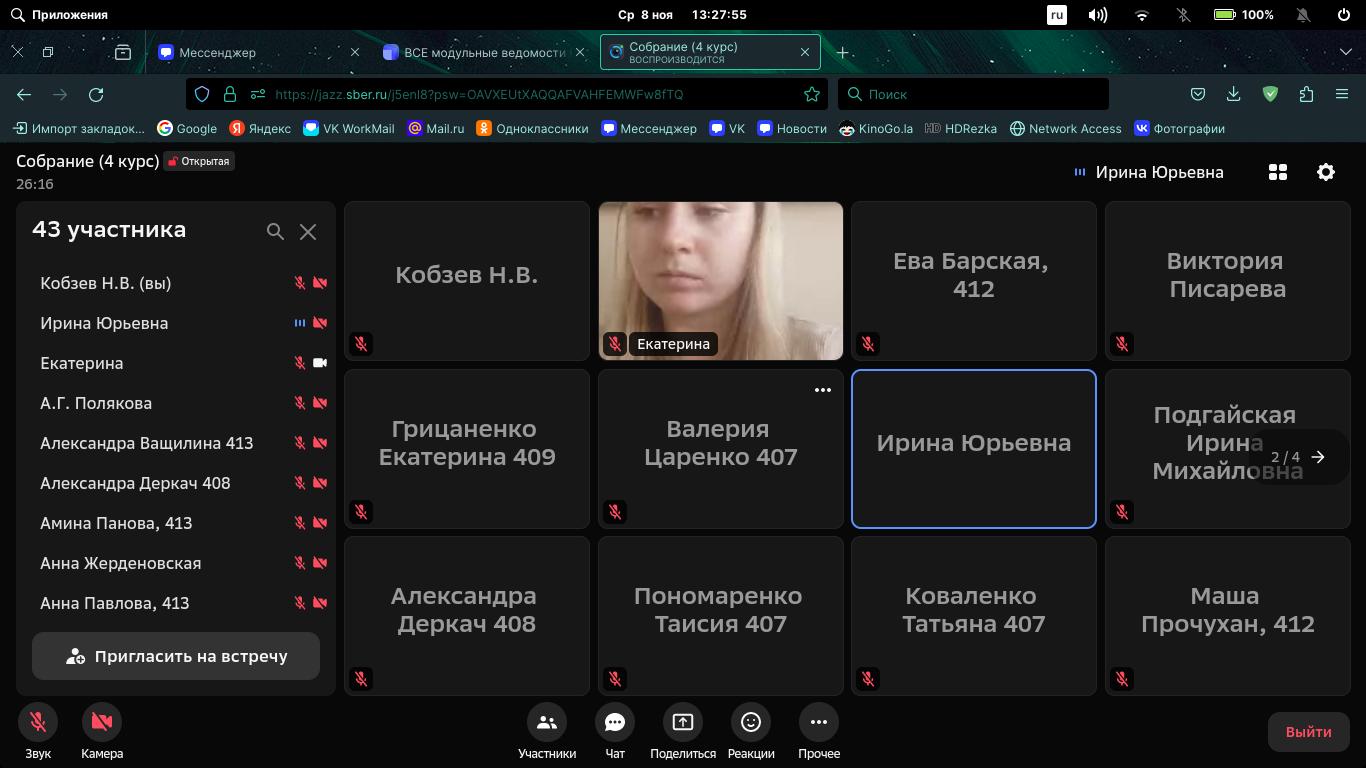1366x768 pixels.
Task: Reload the page
Action: [96, 94]
